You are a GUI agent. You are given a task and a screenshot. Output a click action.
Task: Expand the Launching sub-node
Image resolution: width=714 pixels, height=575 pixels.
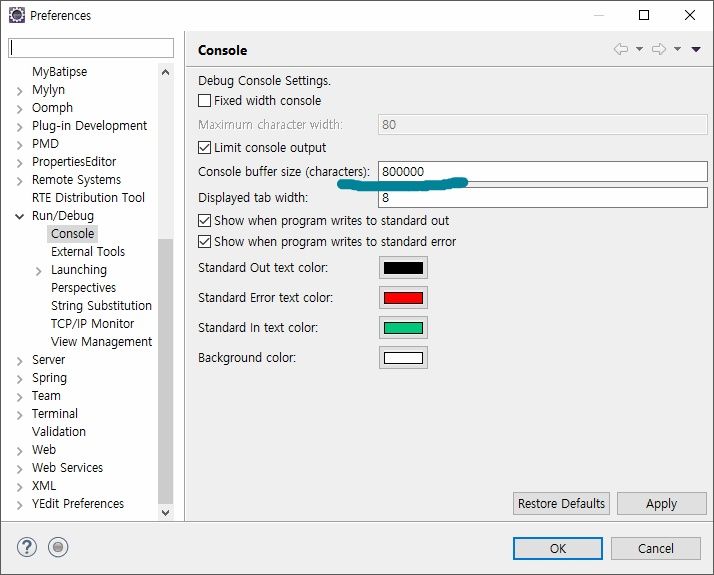pos(39,271)
